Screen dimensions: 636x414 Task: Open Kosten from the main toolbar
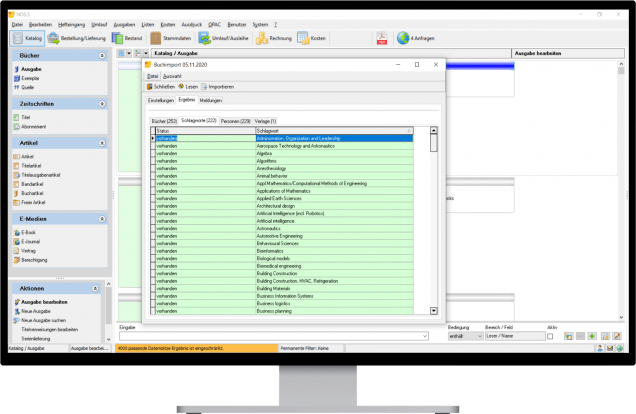pyautogui.click(x=312, y=38)
